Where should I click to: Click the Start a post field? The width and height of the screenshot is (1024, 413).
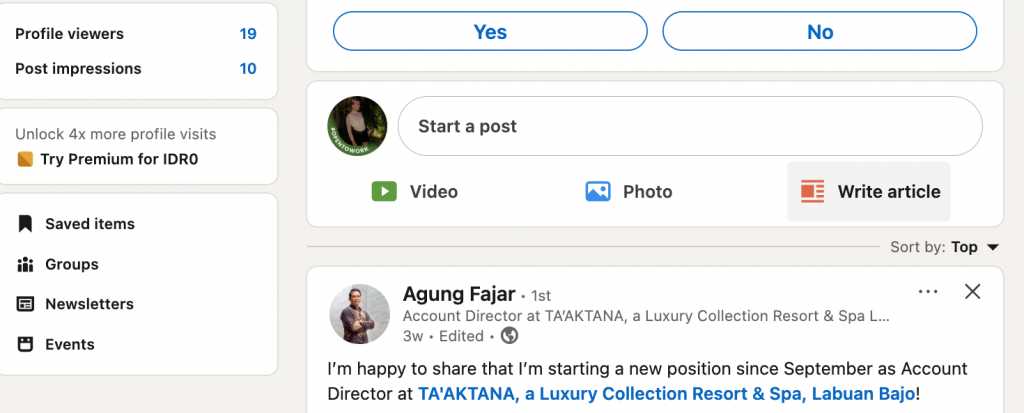coord(690,126)
